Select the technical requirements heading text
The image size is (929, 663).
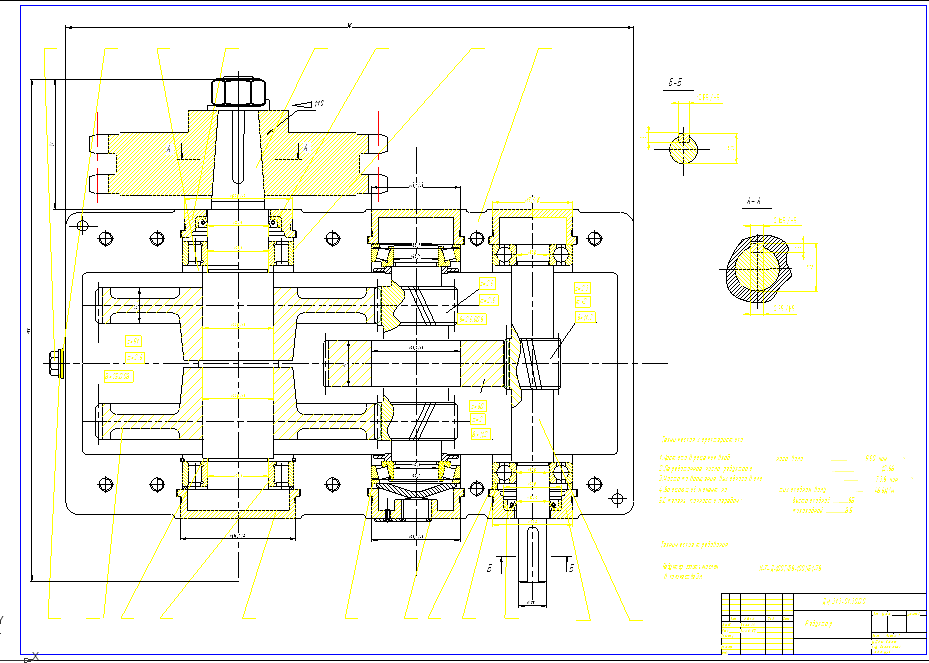pos(694,544)
